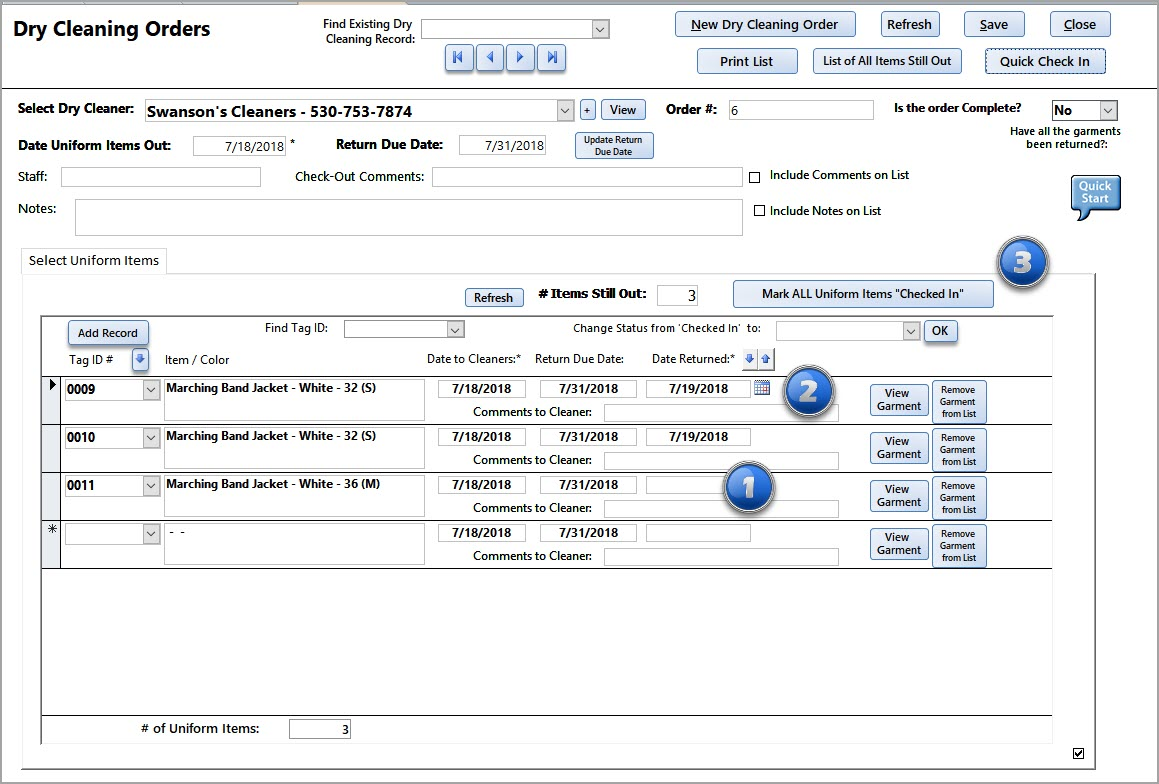Expand Find Existing Dry Cleaning Record dropdown
The height and width of the screenshot is (784, 1159).
(600, 29)
